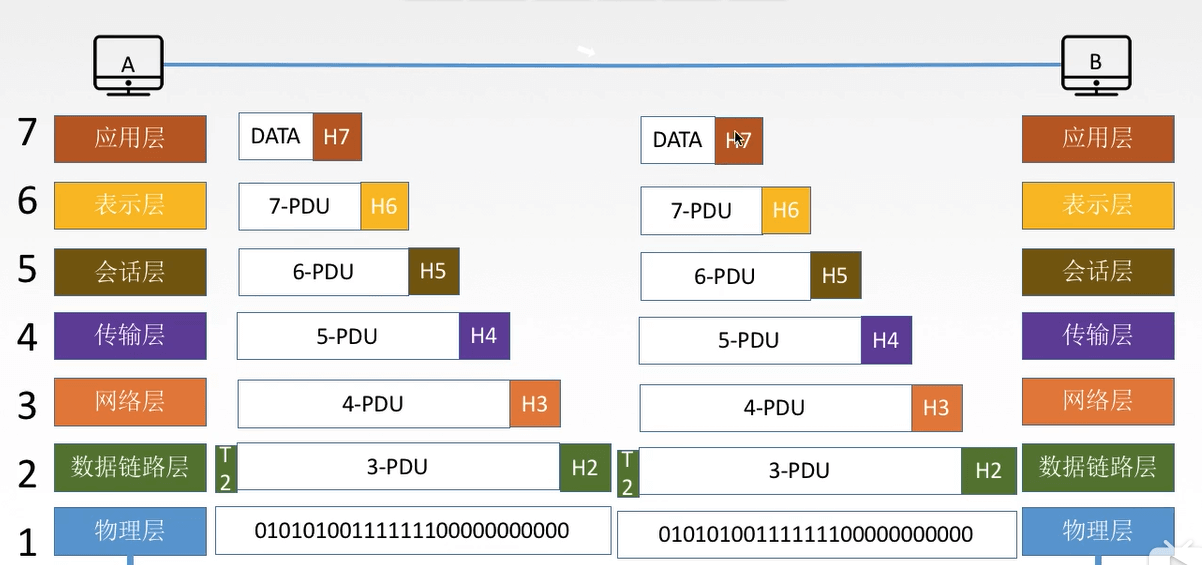Click the orange H3 header on host B's side
The image size is (1202, 565).
pyautogui.click(x=936, y=407)
